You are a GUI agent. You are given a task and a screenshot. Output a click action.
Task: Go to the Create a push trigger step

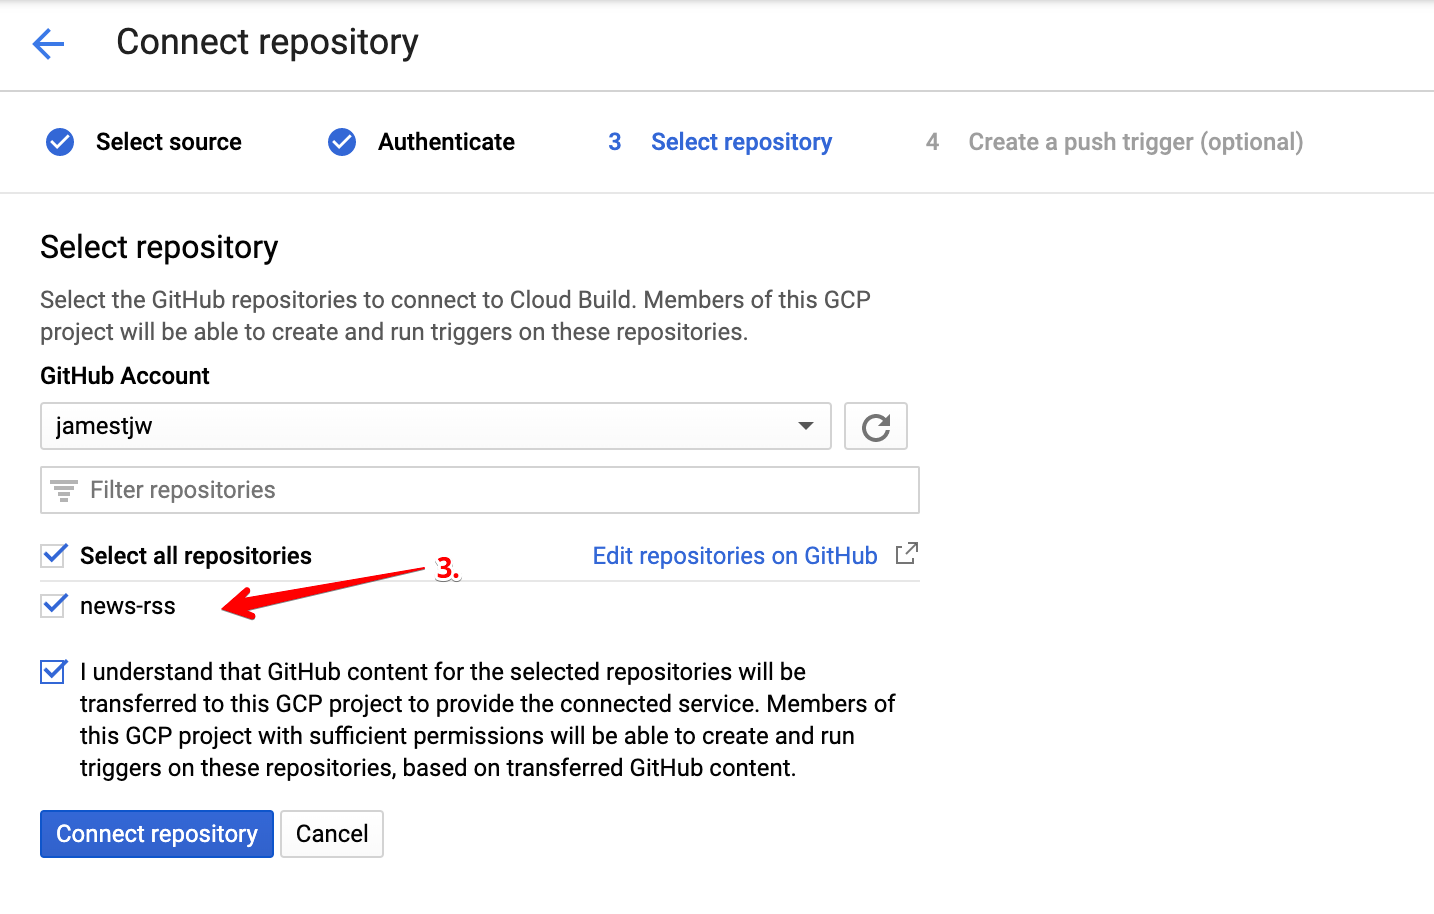tap(1135, 142)
